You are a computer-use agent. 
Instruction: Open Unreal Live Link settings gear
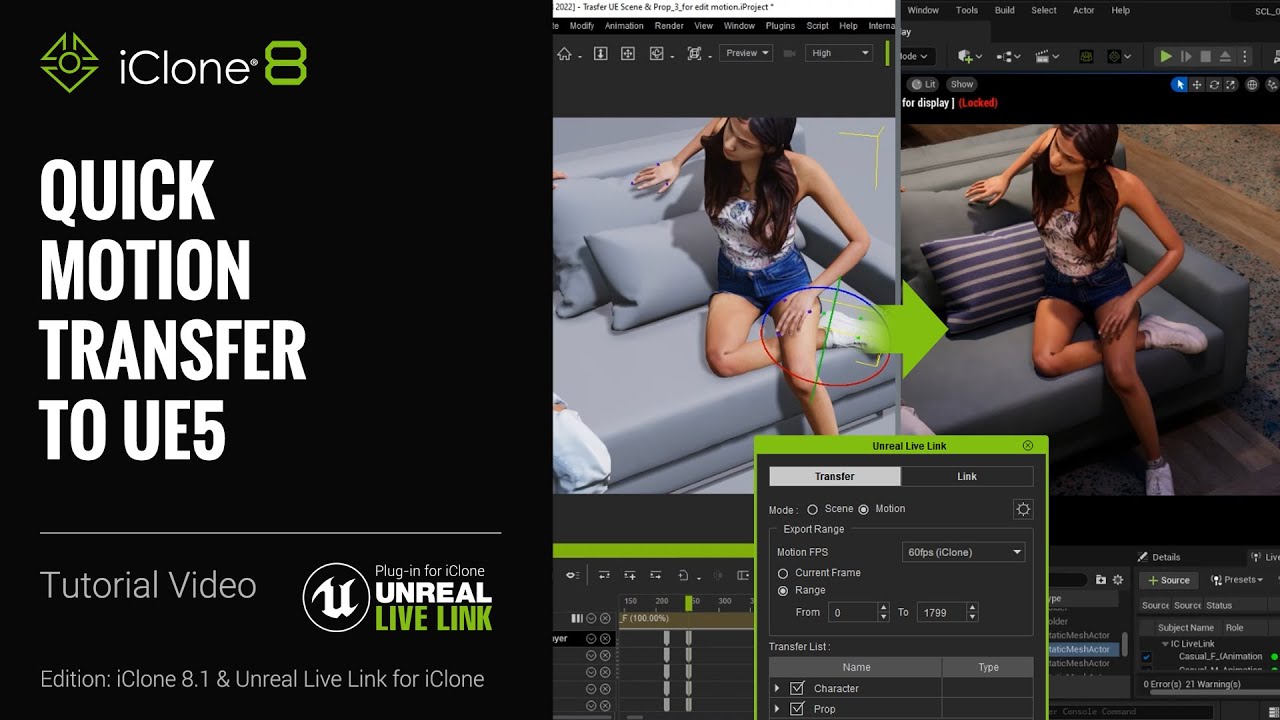[x=1023, y=509]
